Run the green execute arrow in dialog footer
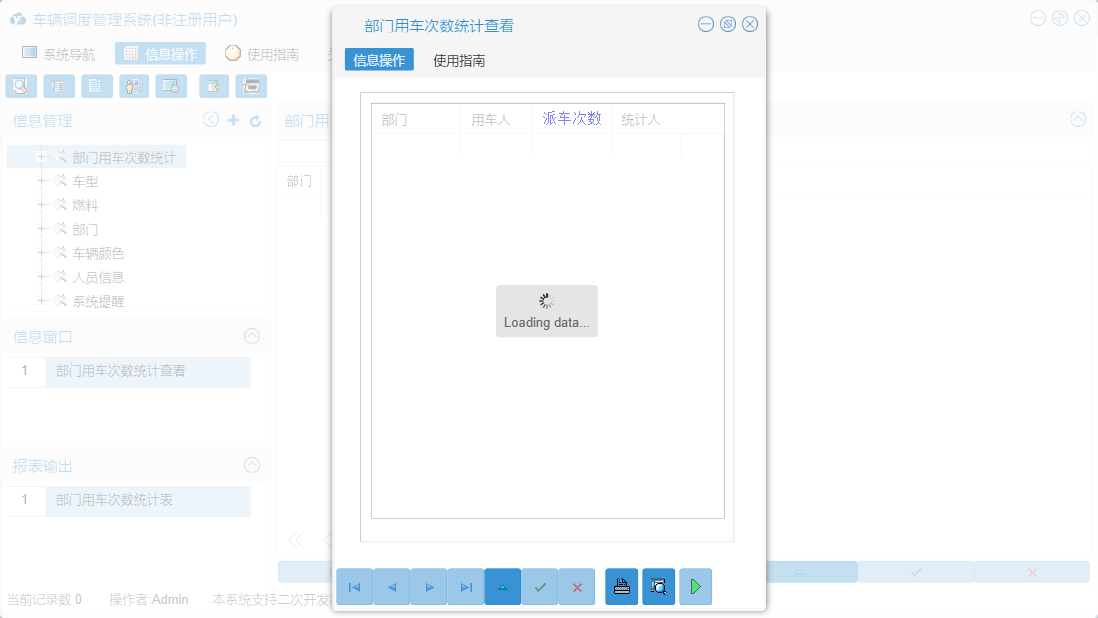 click(695, 587)
